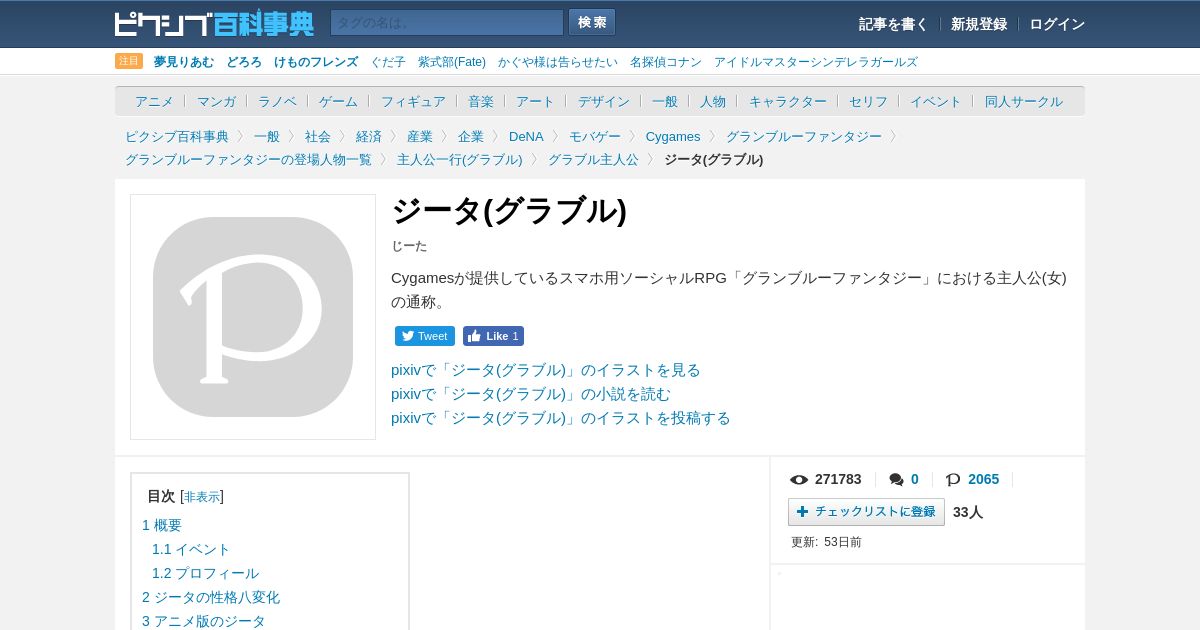Open trending tag どろろ

(x=244, y=62)
